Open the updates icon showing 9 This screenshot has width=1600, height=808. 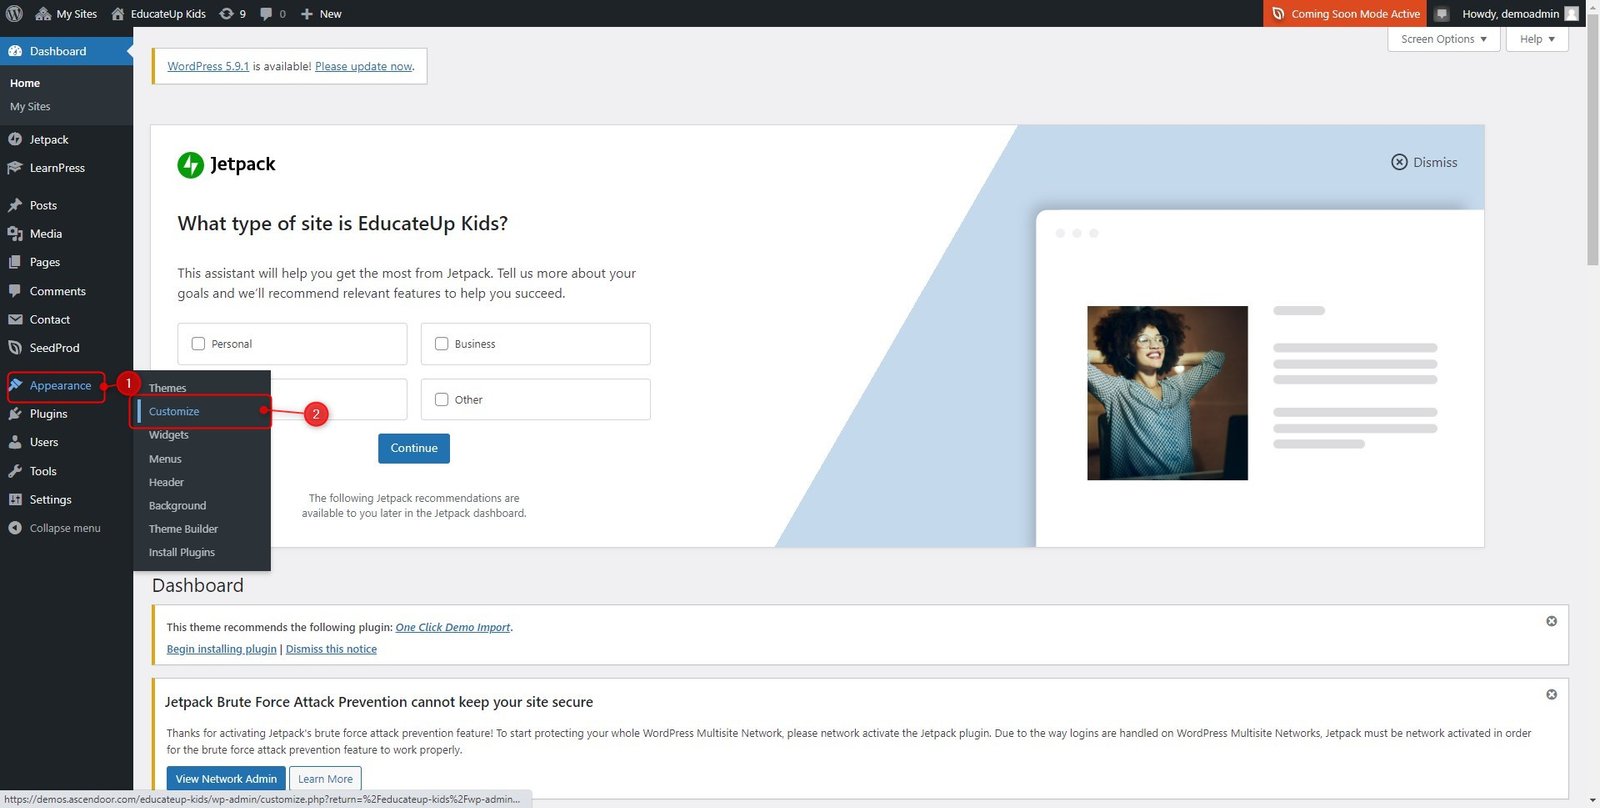tap(226, 14)
